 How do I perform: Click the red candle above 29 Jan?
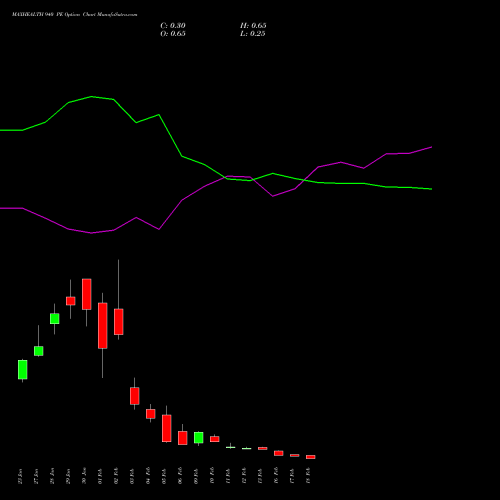click(x=71, y=301)
